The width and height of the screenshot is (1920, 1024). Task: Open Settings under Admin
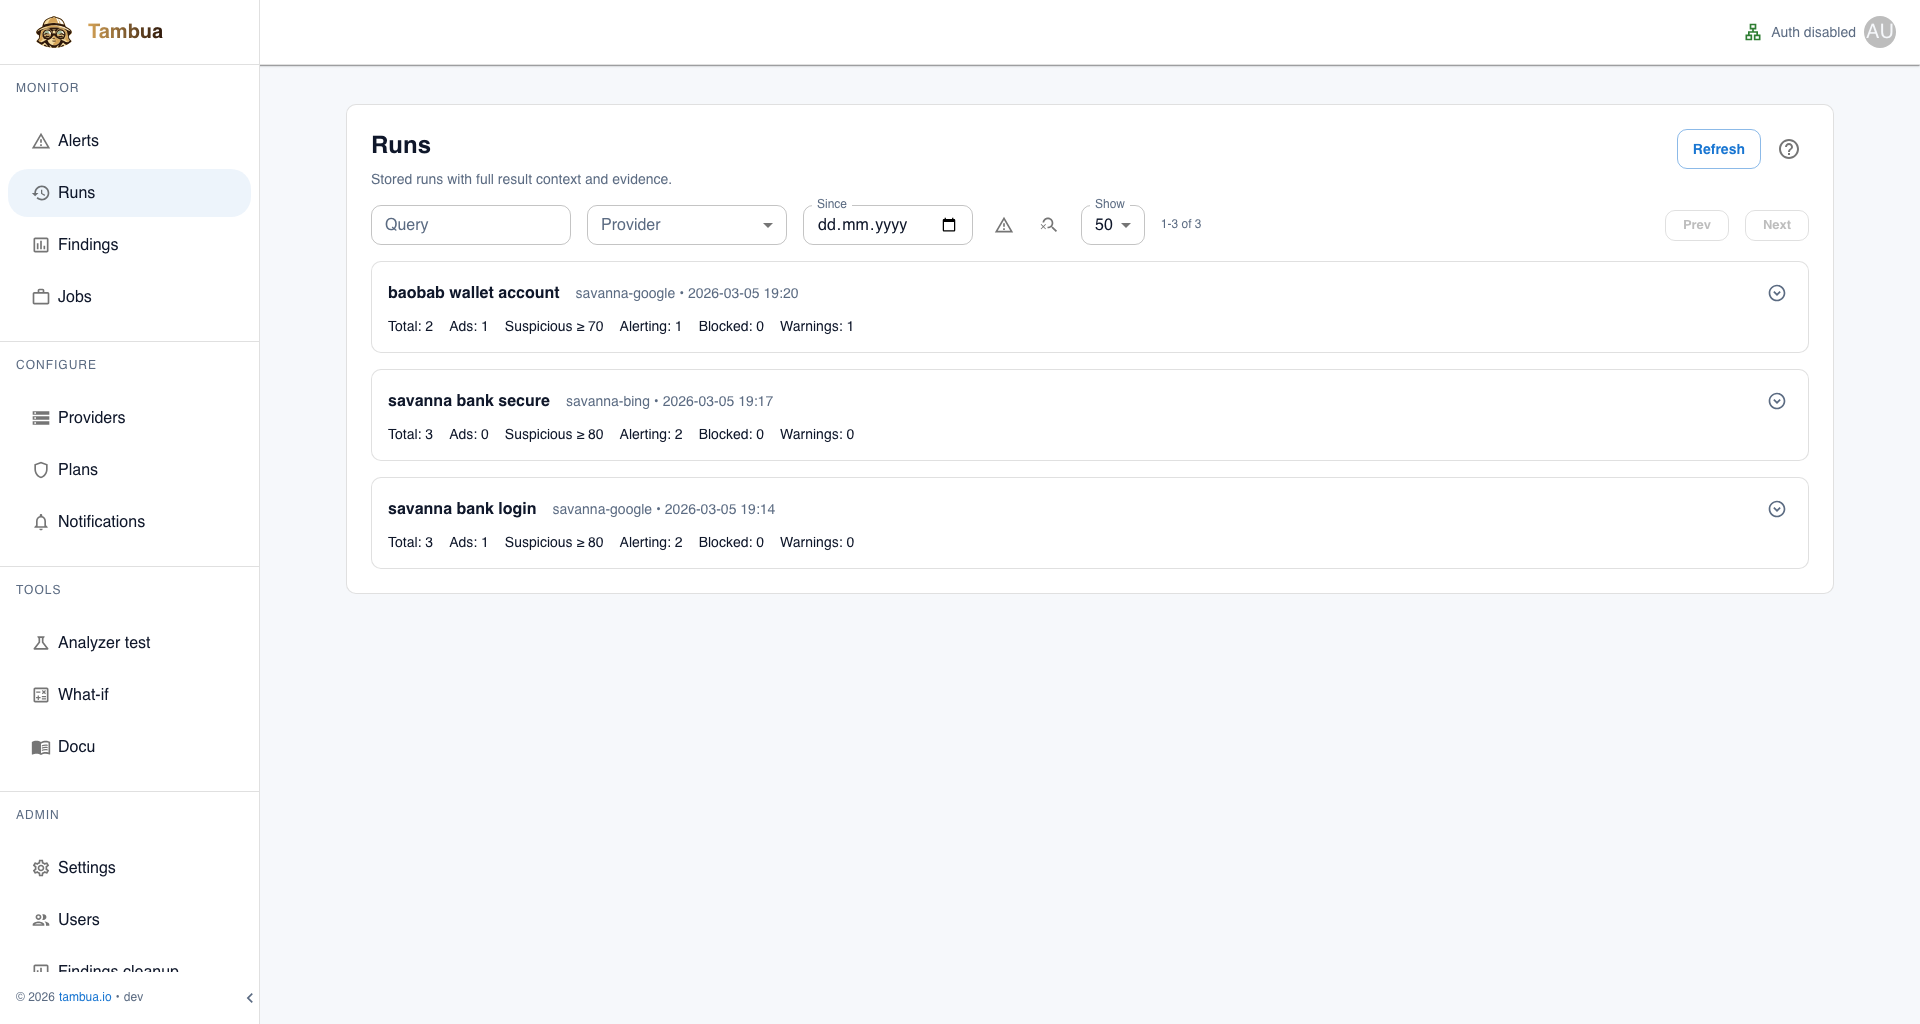[x=86, y=867]
